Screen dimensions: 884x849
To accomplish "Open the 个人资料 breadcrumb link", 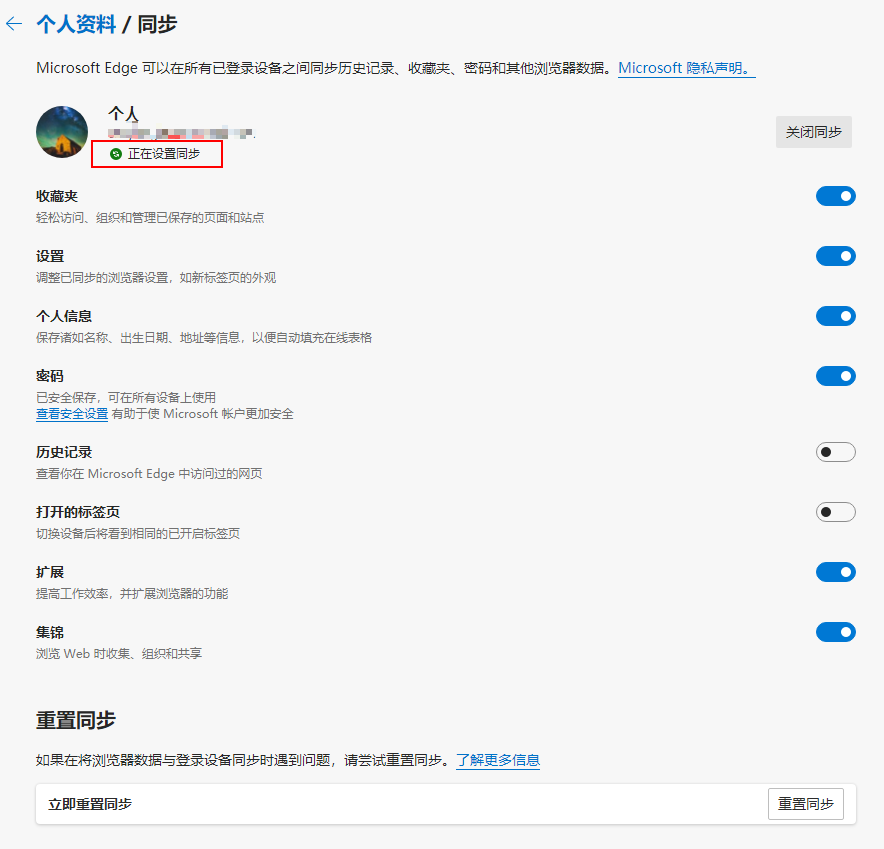I will [76, 24].
